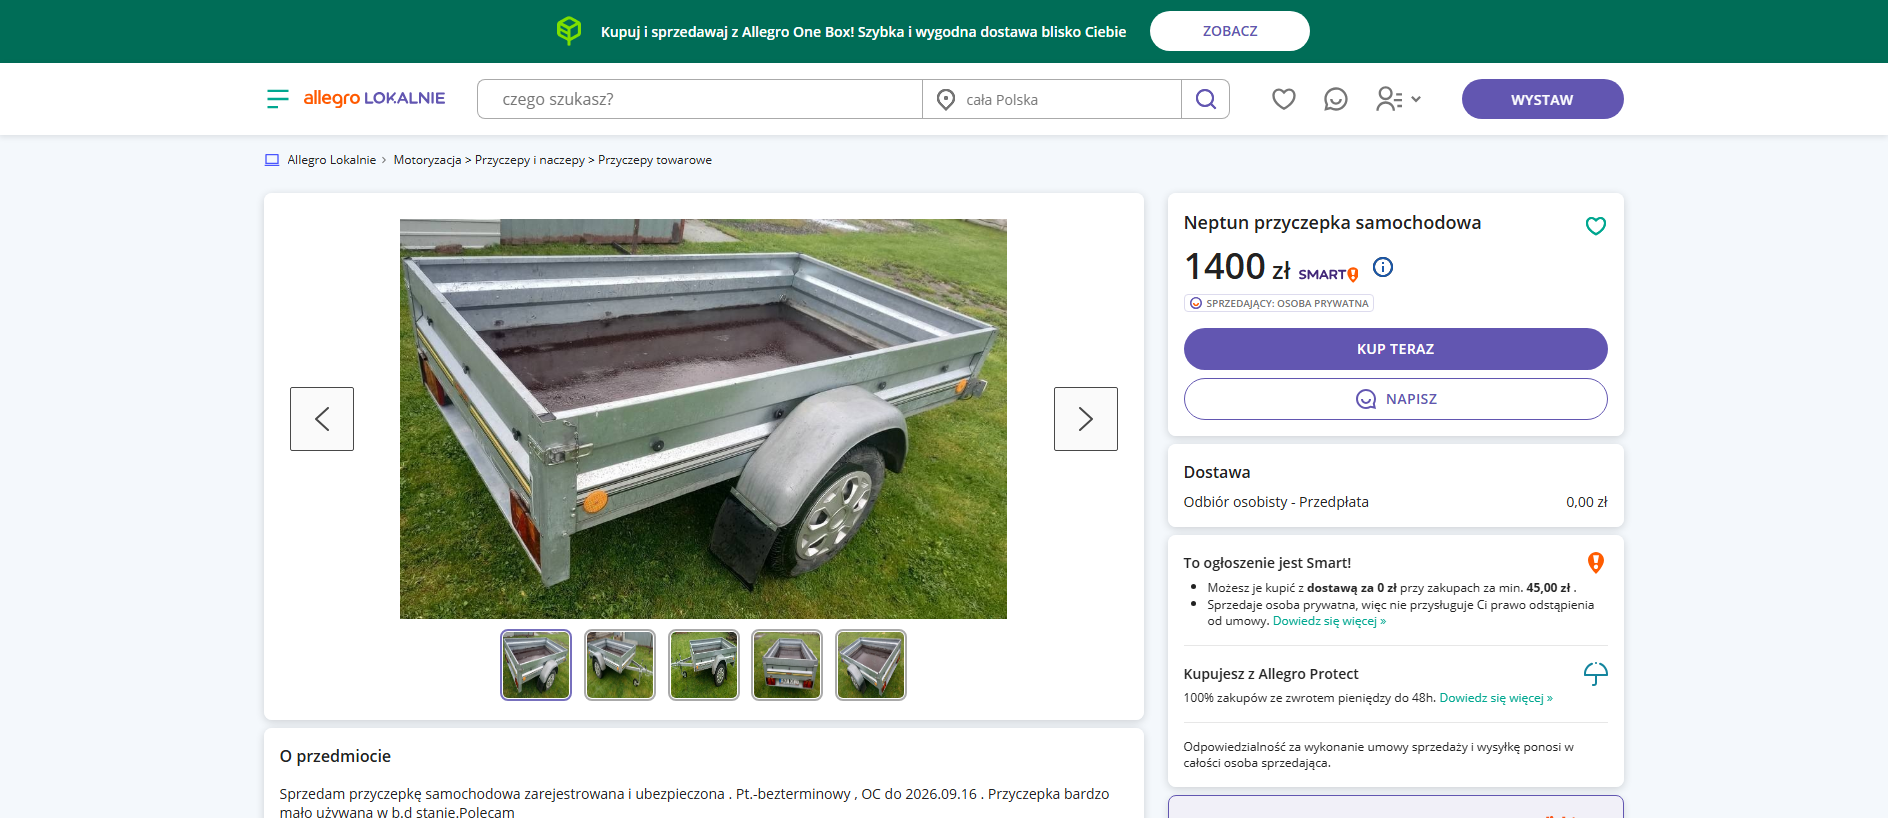The image size is (1888, 818).
Task: Click the orange Smart pin icon in the Smart section
Action: [x=1595, y=563]
